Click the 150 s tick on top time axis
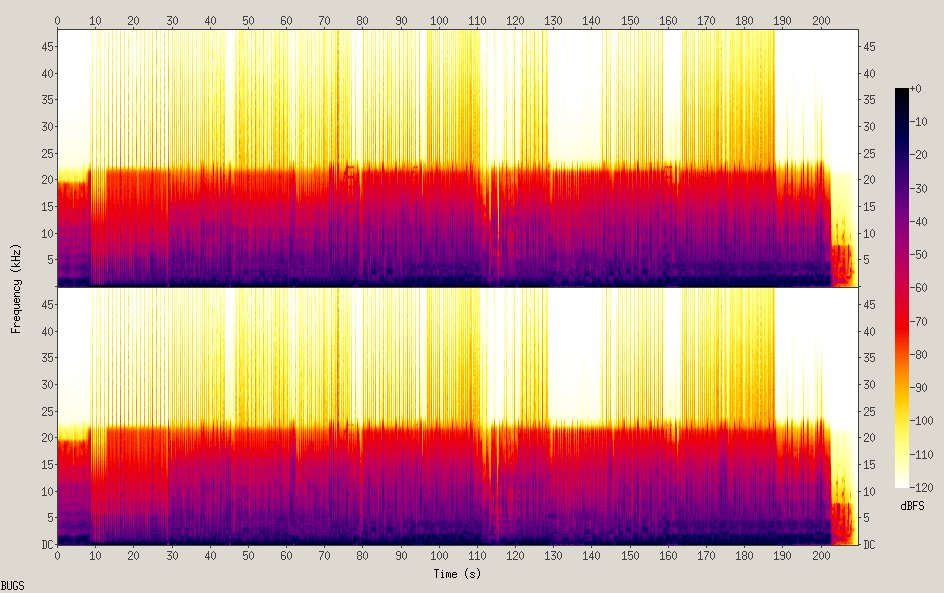This screenshot has height=593, width=944. click(x=629, y=20)
